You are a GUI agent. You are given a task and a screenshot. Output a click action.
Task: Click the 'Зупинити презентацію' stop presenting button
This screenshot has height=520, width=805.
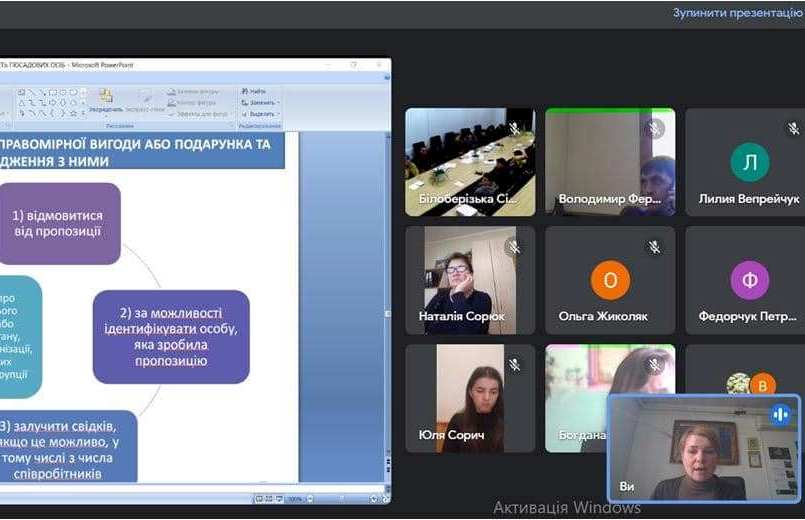pos(738,13)
